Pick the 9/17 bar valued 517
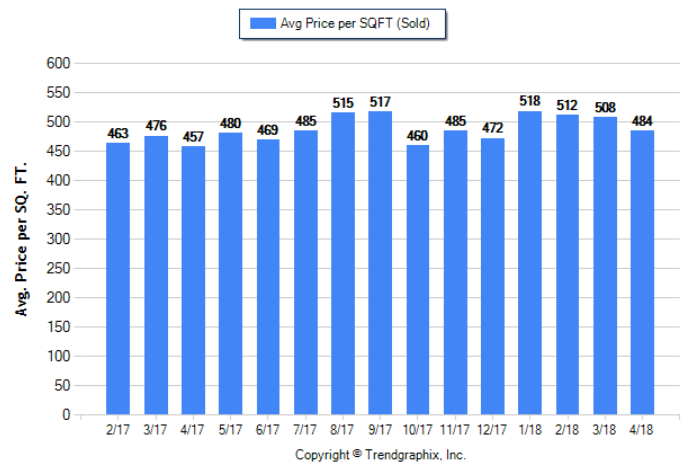Screen dimensions: 699x472 click(x=380, y=263)
